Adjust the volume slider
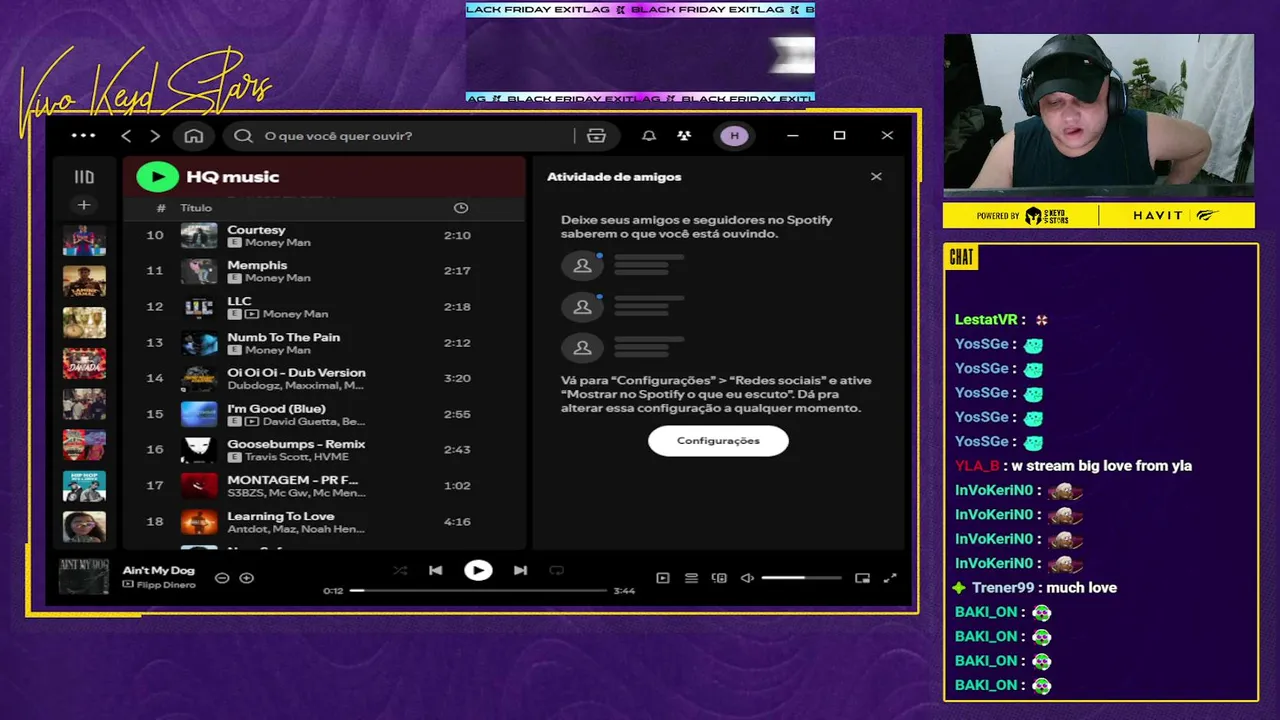Image resolution: width=1280 pixels, height=720 pixels. point(801,578)
